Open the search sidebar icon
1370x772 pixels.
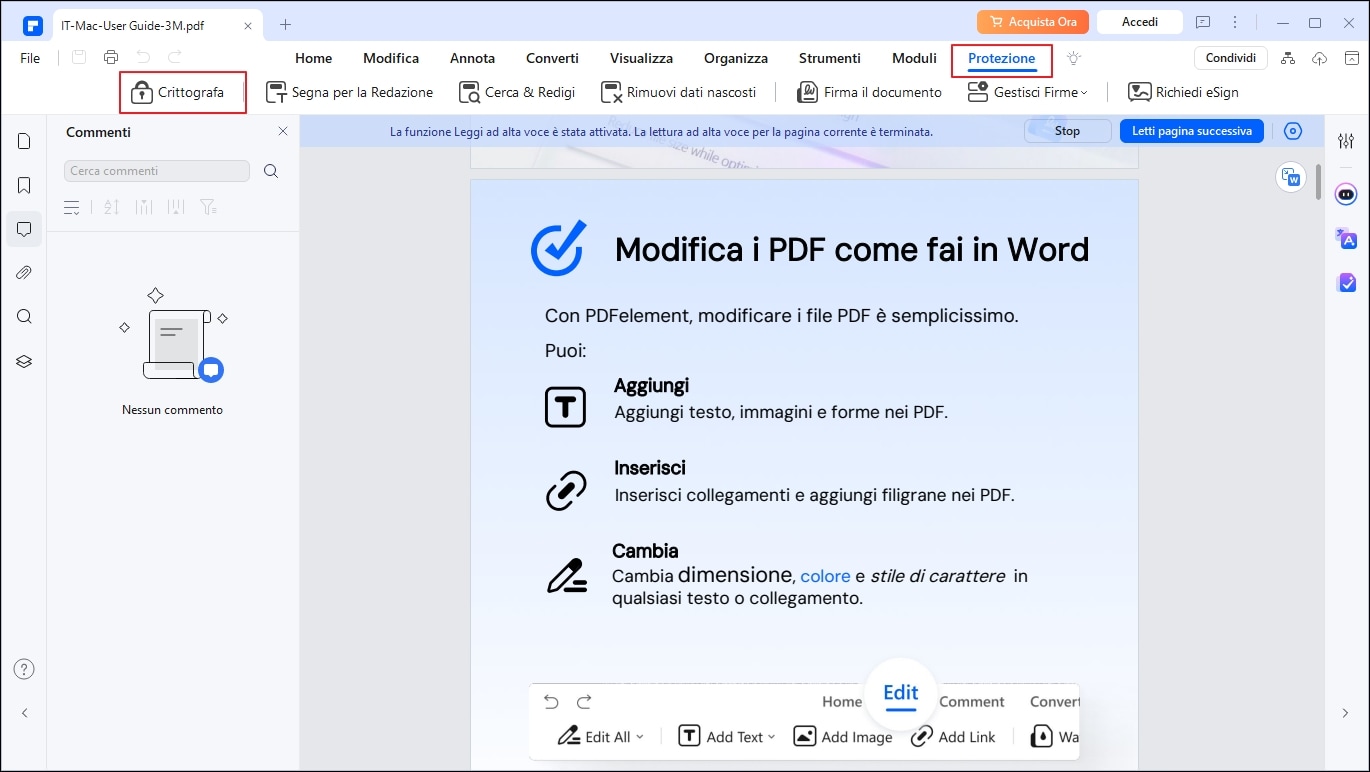(24, 317)
